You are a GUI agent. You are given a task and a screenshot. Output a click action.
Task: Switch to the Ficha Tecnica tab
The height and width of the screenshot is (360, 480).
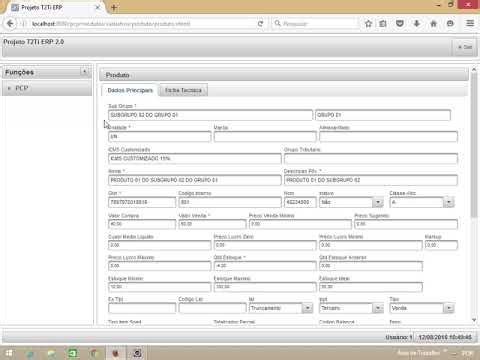pyautogui.click(x=183, y=90)
